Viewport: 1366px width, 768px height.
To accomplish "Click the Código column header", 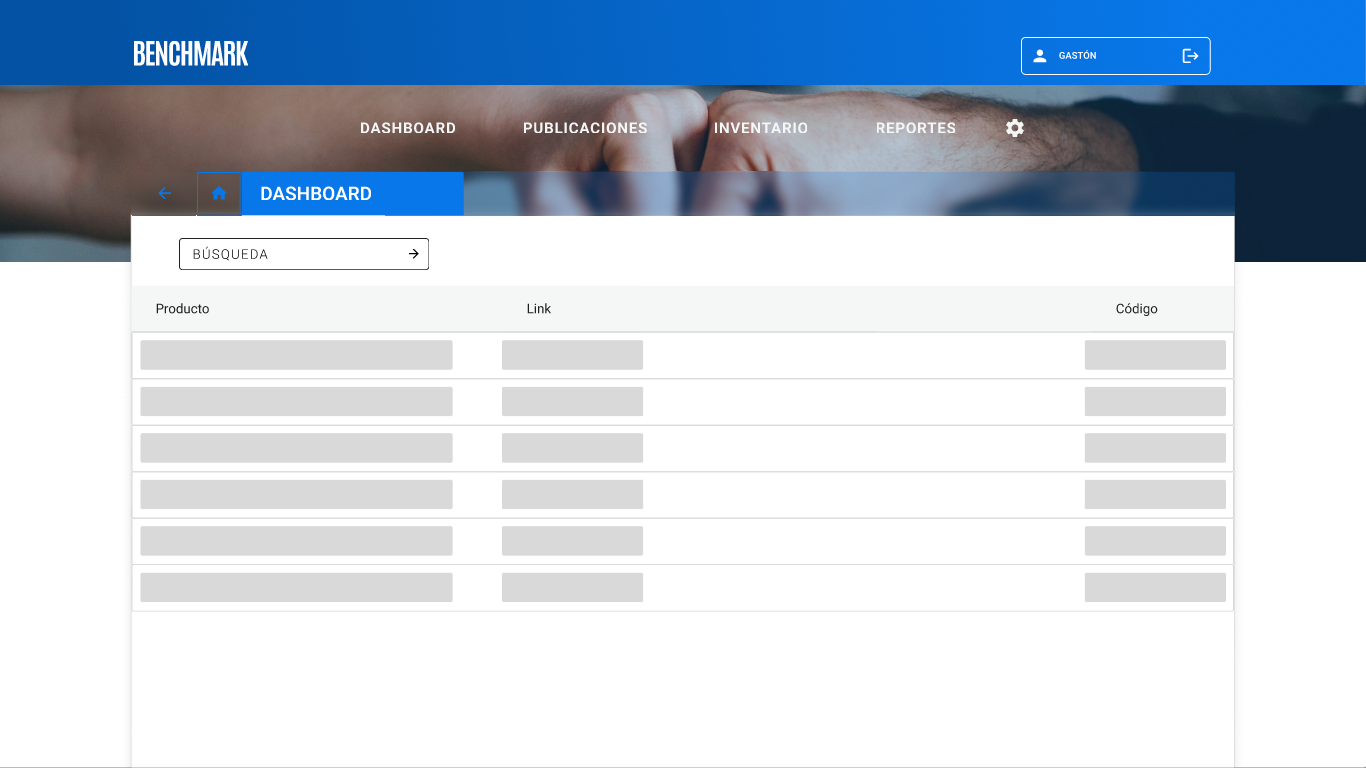I will [x=1136, y=309].
